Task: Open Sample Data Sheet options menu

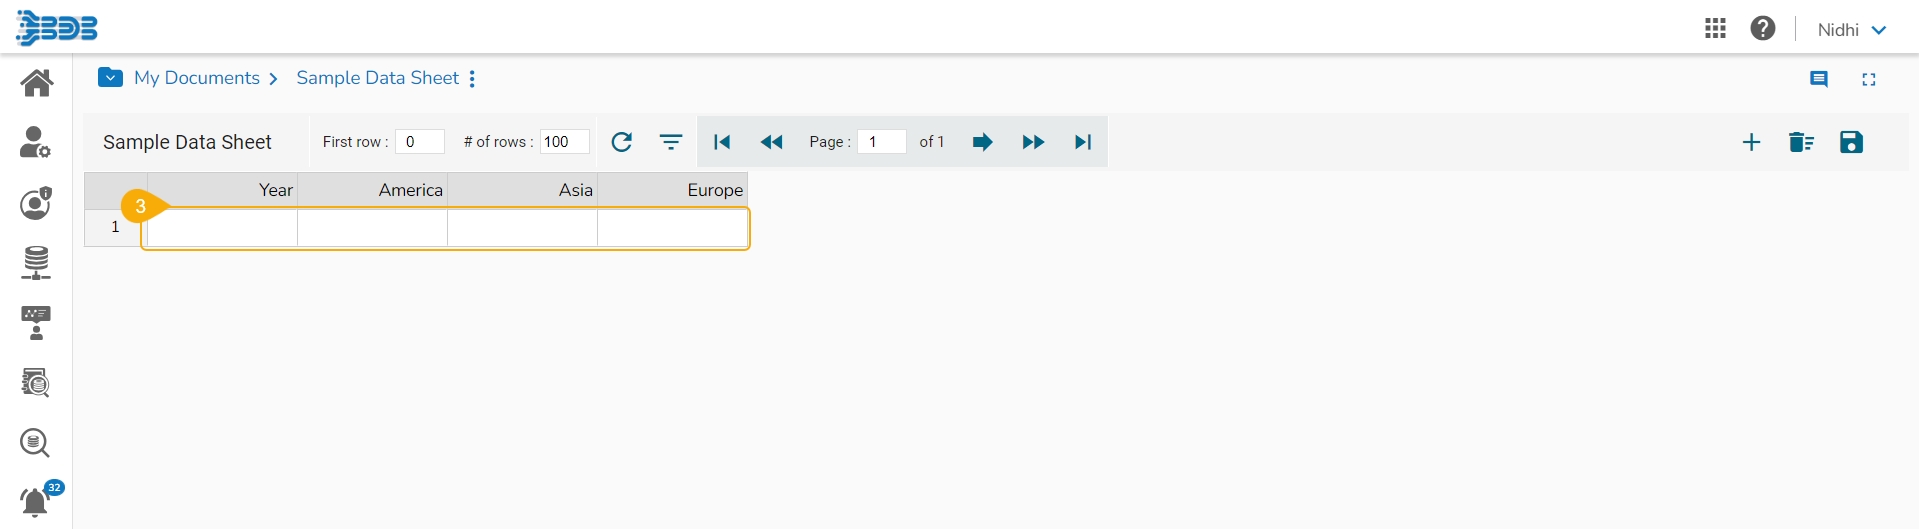Action: (472, 78)
